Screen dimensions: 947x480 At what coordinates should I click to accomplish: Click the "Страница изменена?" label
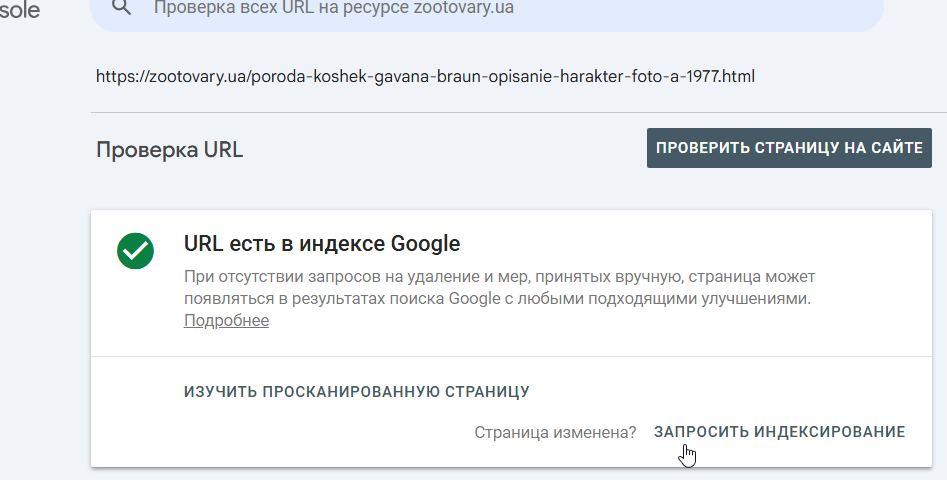tap(555, 432)
